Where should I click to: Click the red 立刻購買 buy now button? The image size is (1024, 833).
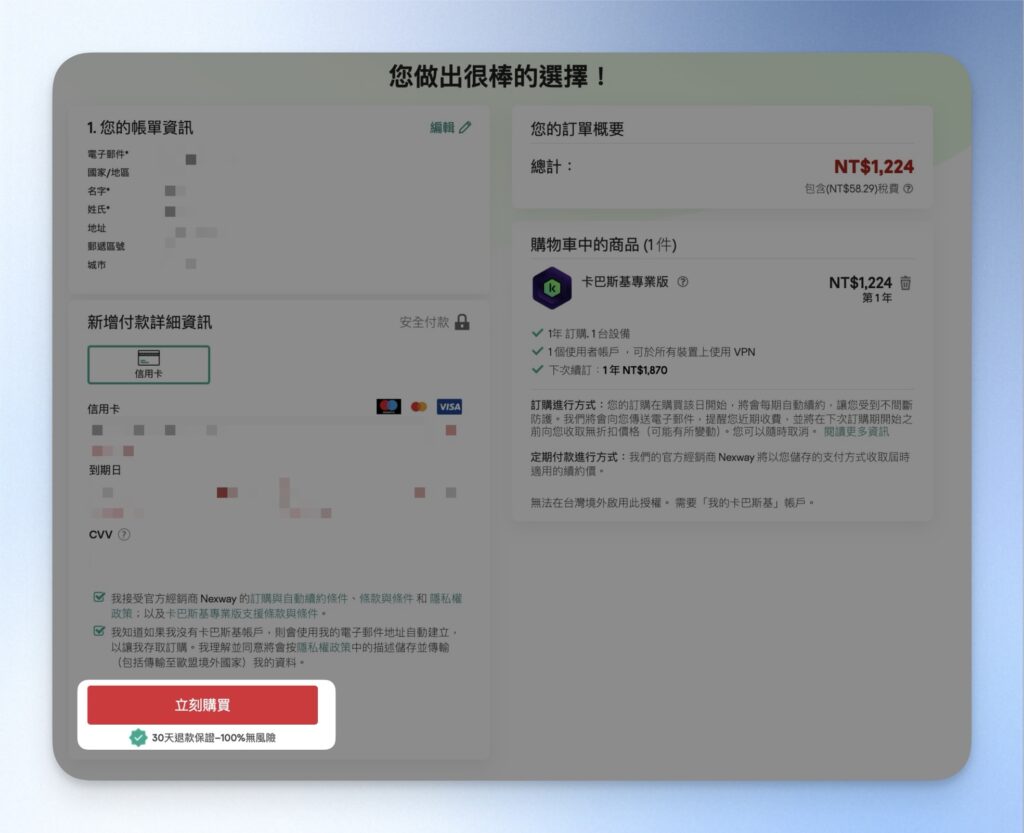pos(202,705)
